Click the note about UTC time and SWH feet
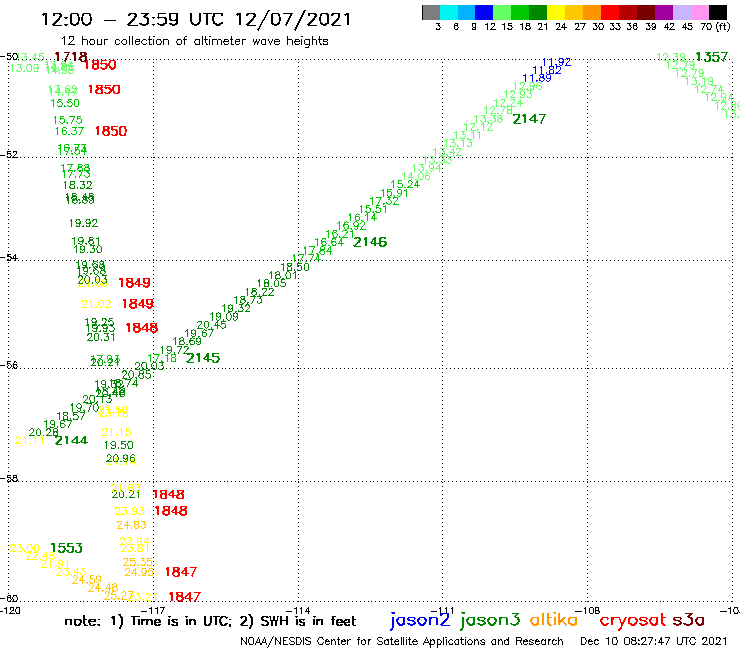This screenshot has height=650, width=740. [210, 621]
